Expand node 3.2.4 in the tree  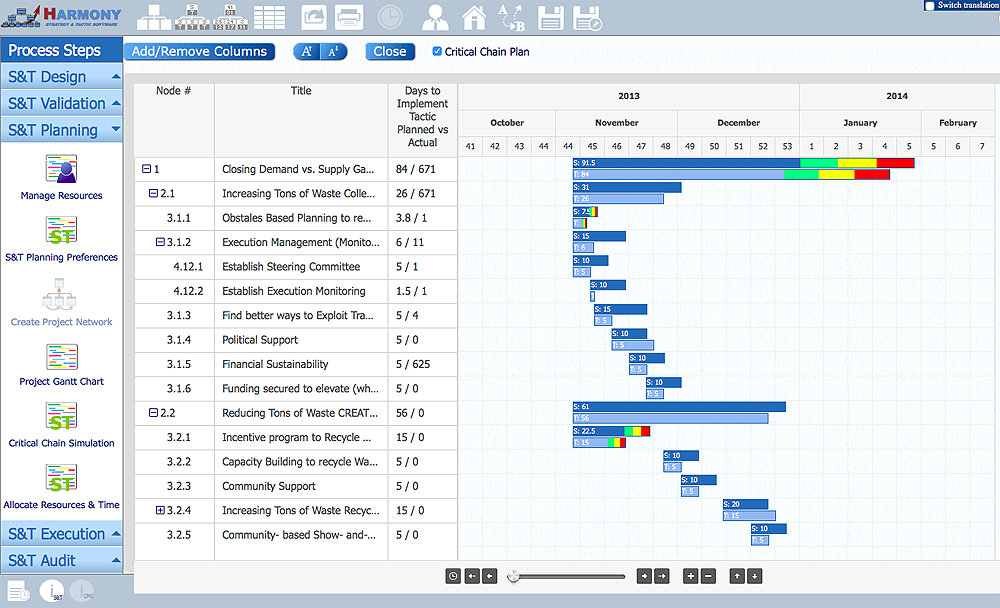(x=160, y=510)
